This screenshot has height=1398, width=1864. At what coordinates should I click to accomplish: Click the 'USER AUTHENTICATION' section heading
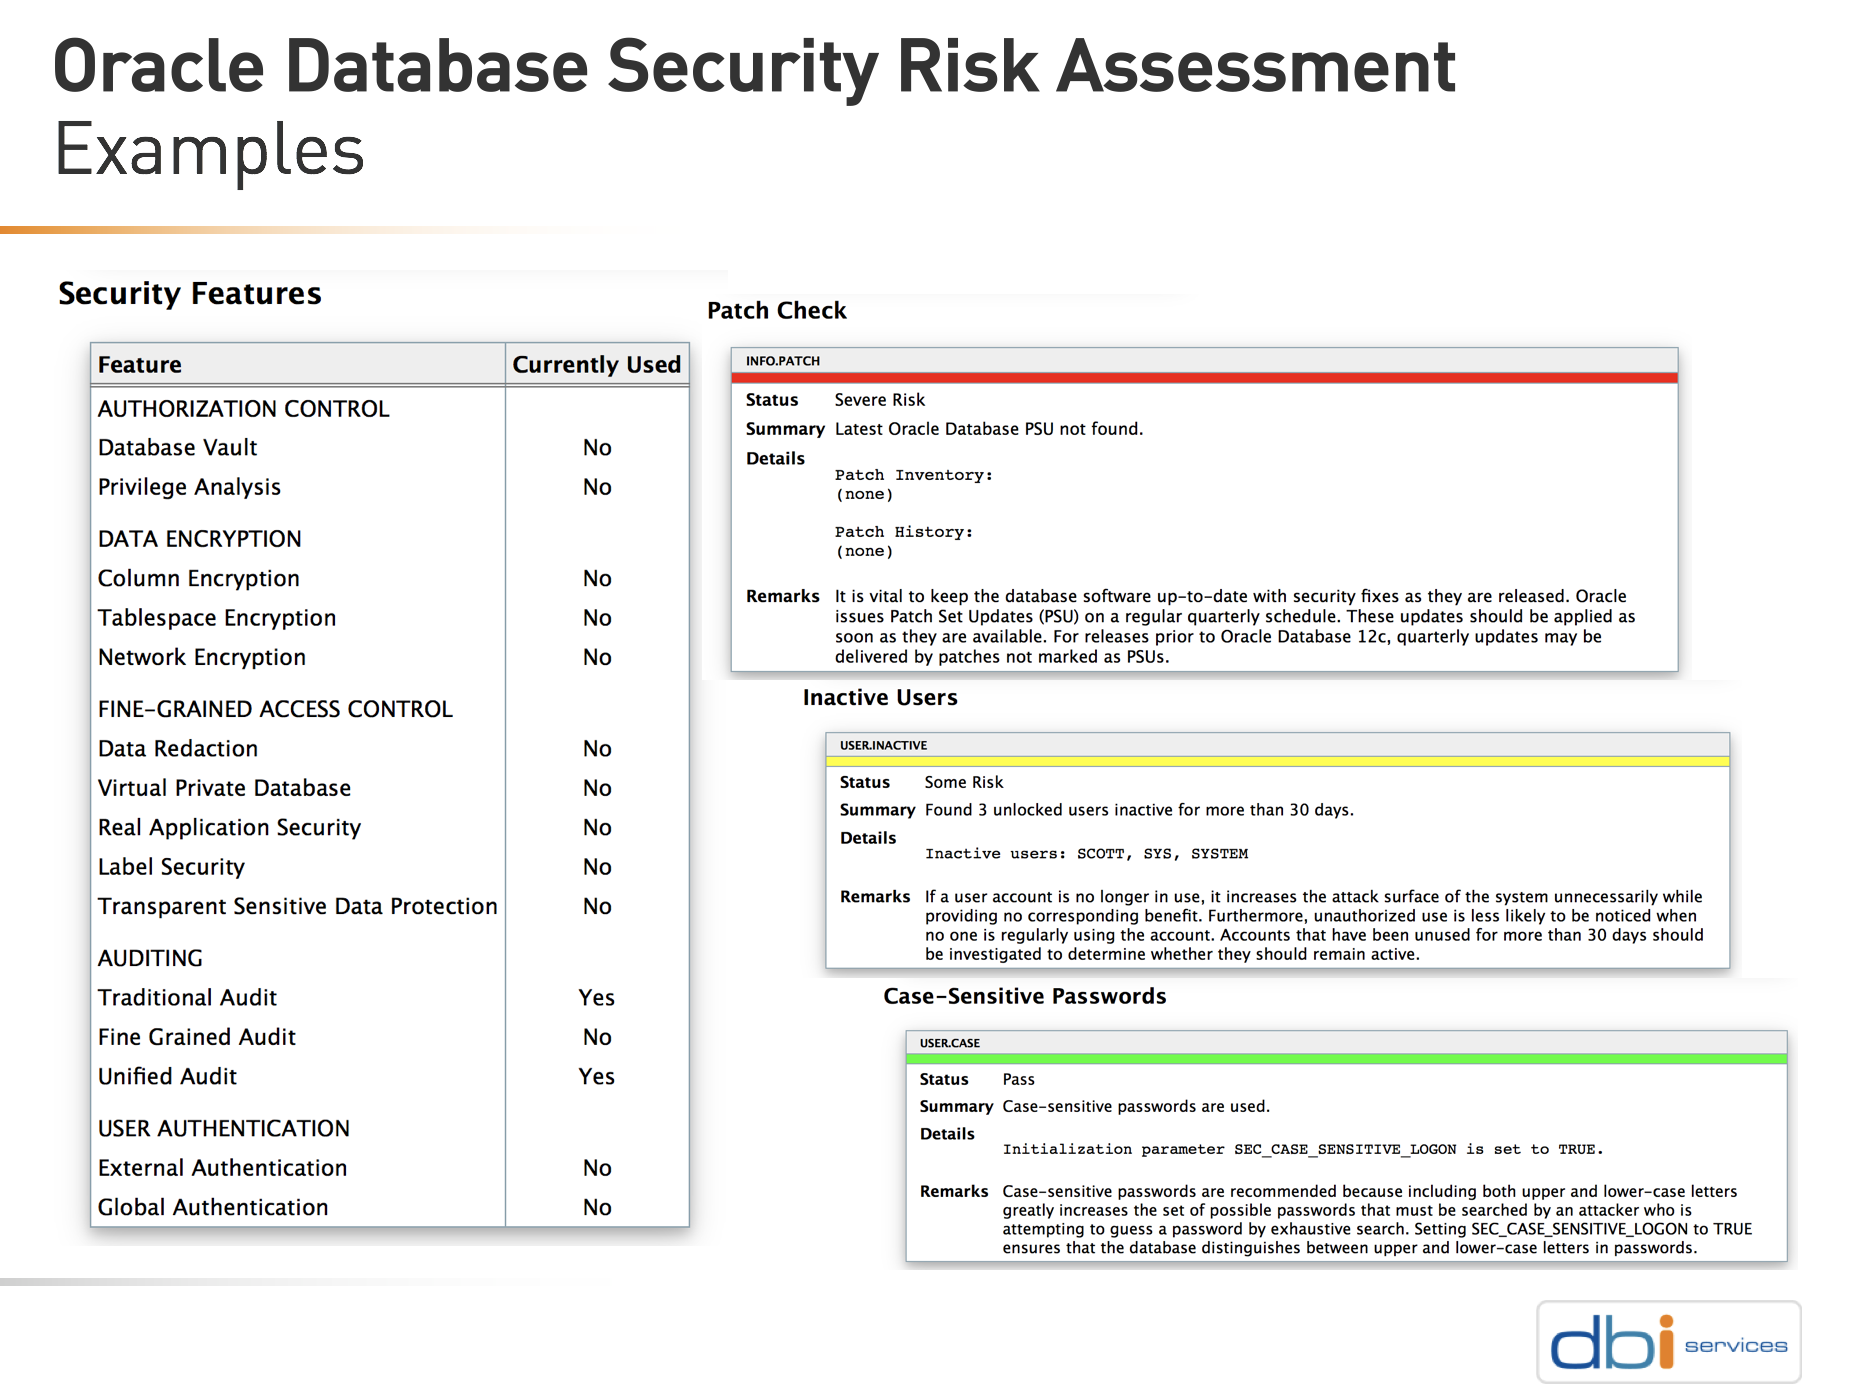224,1128
